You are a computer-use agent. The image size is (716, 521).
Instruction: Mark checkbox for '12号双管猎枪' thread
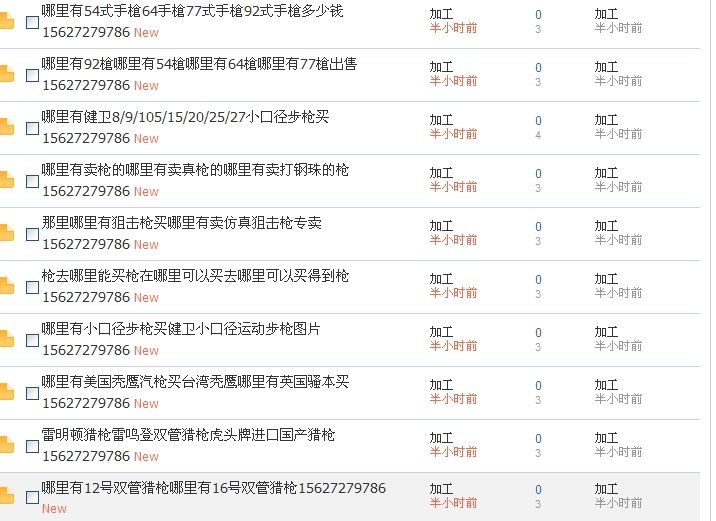[x=32, y=497]
